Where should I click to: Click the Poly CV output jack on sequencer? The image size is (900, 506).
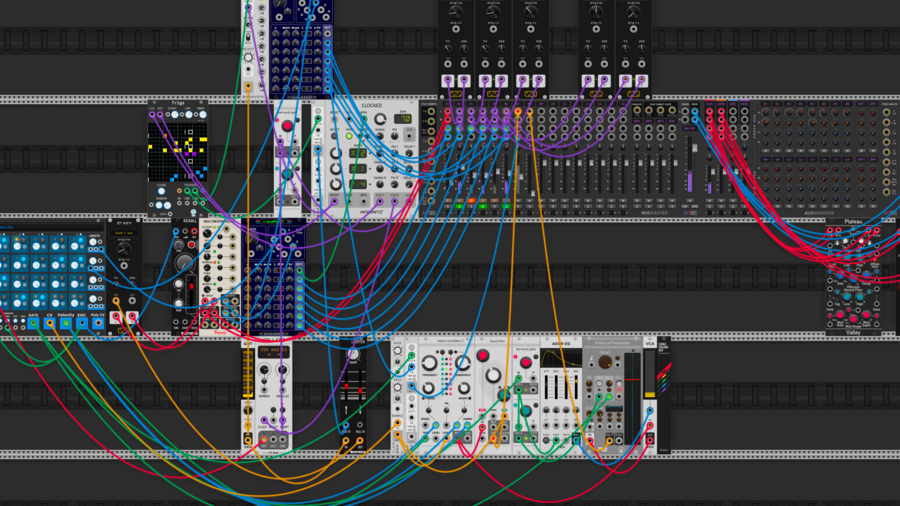click(x=98, y=324)
